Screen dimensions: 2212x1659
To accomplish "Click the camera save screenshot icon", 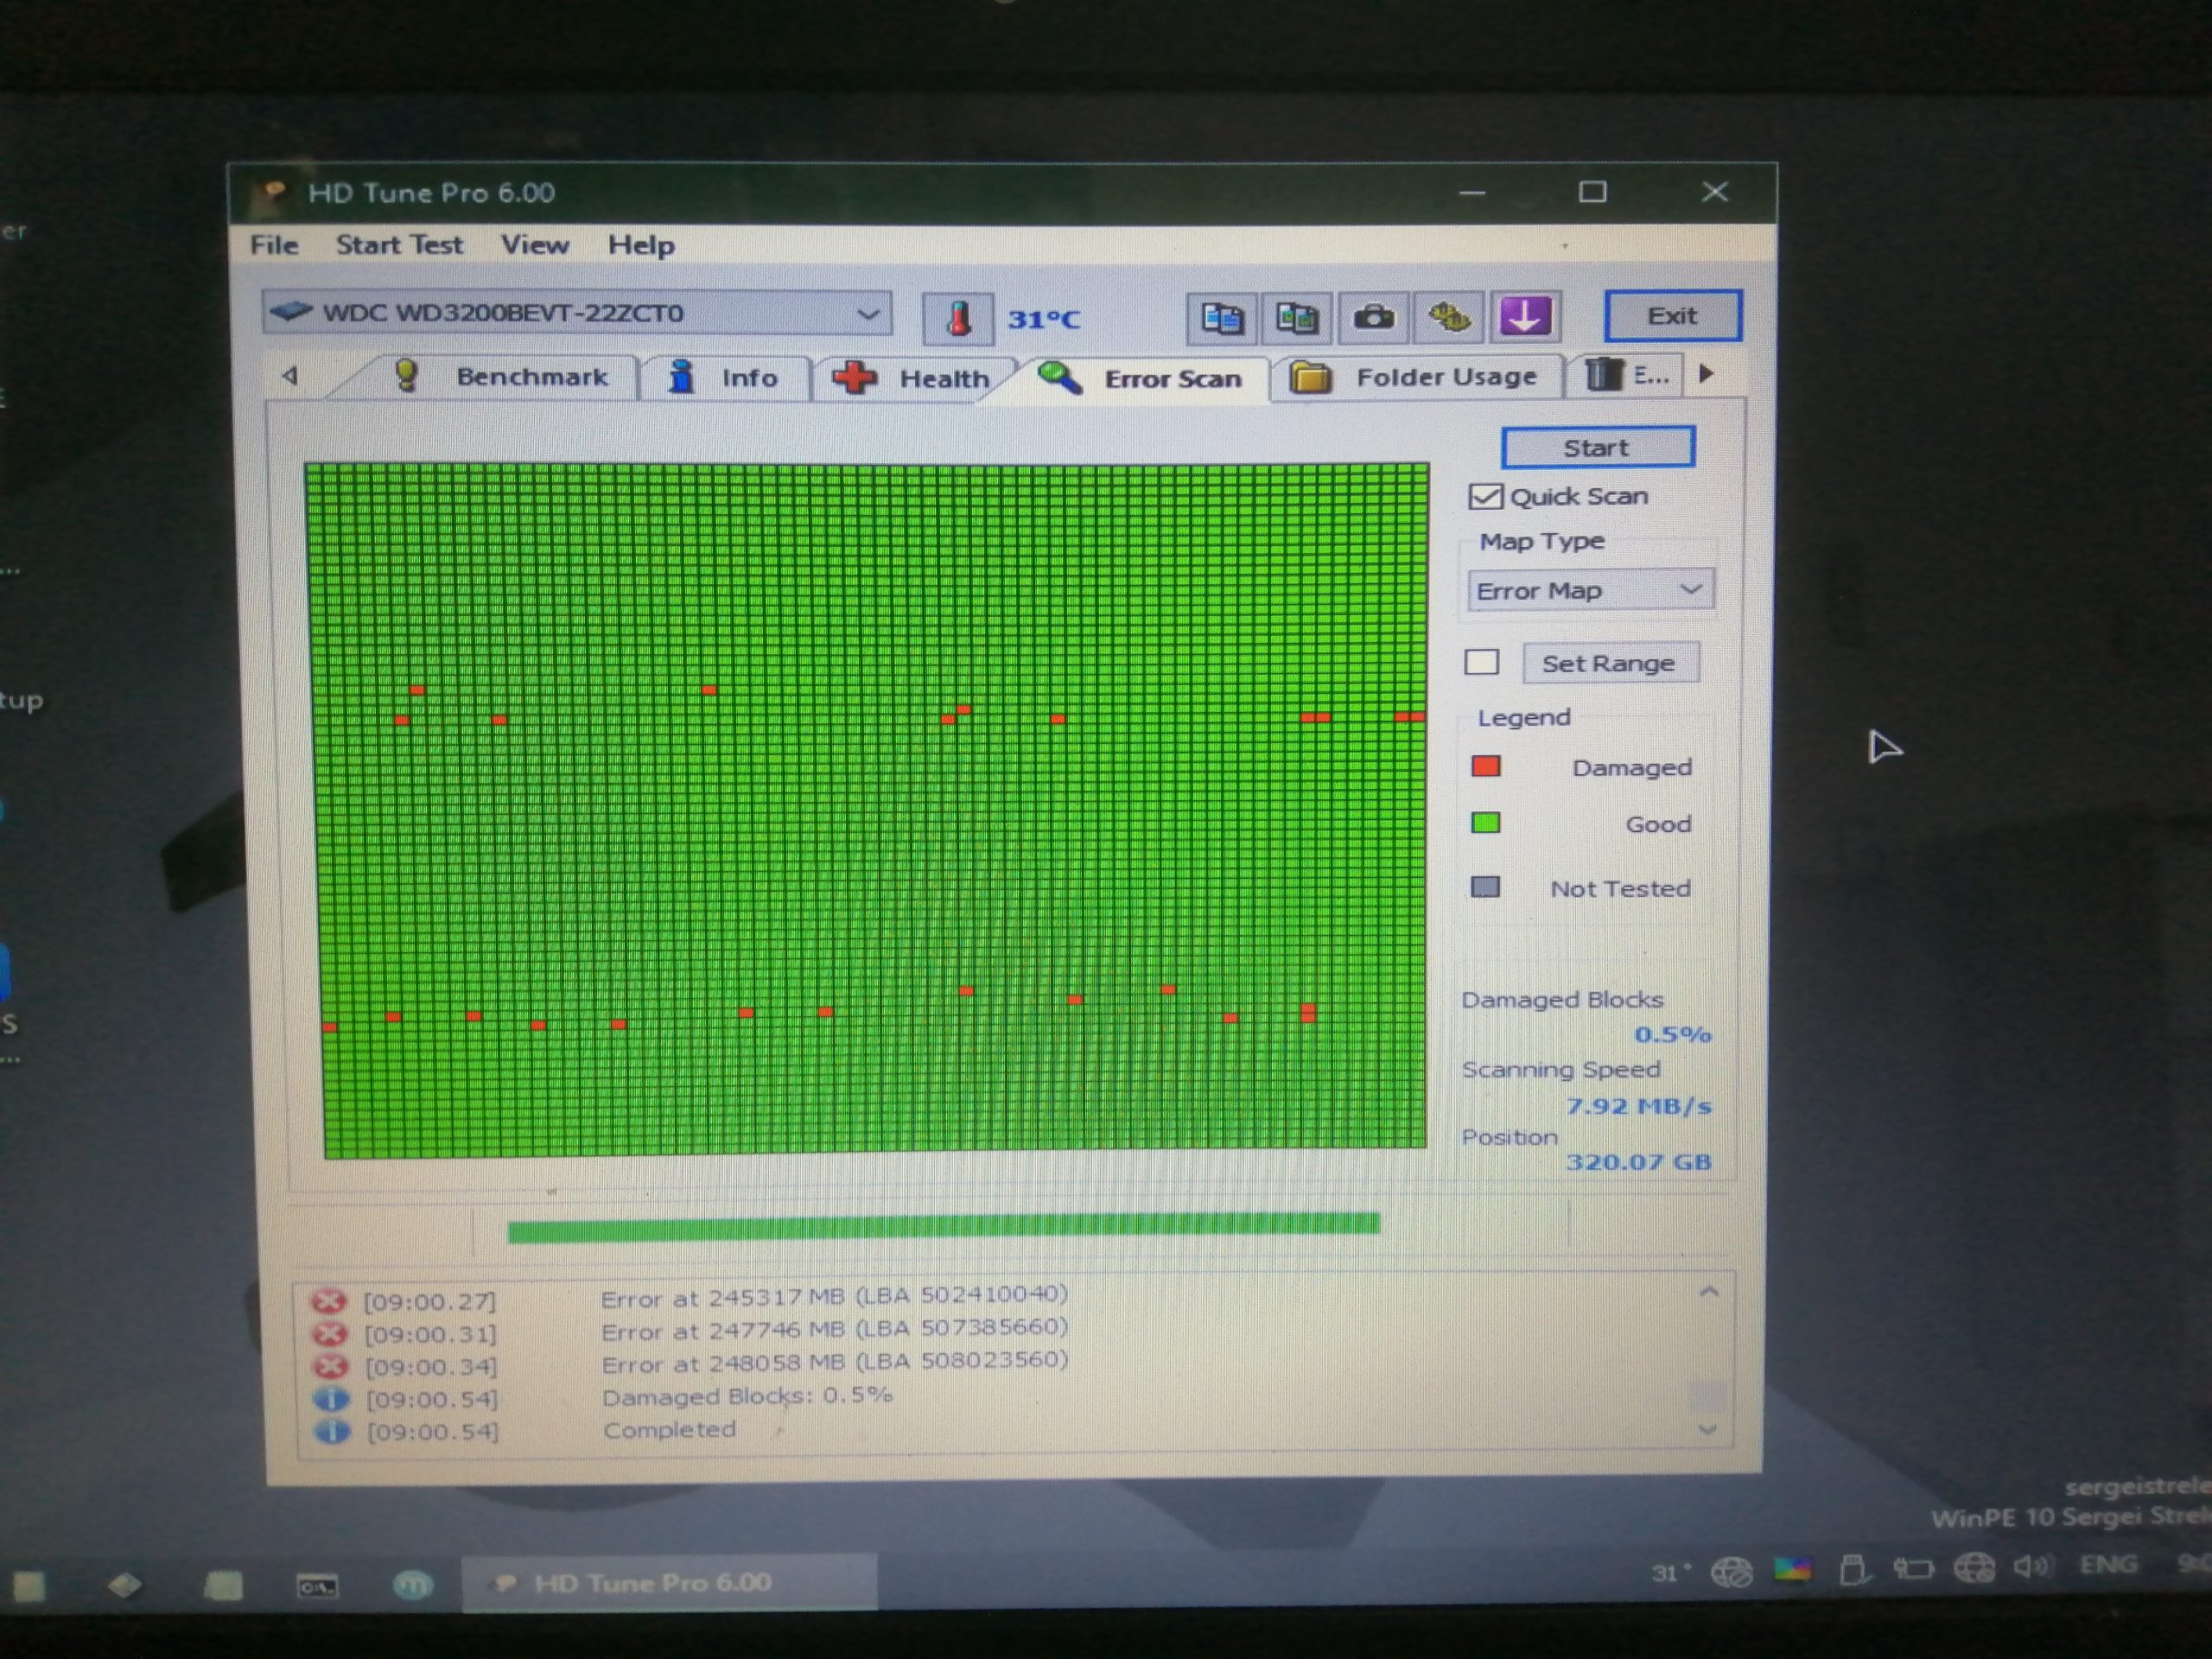I will 1373,318.
